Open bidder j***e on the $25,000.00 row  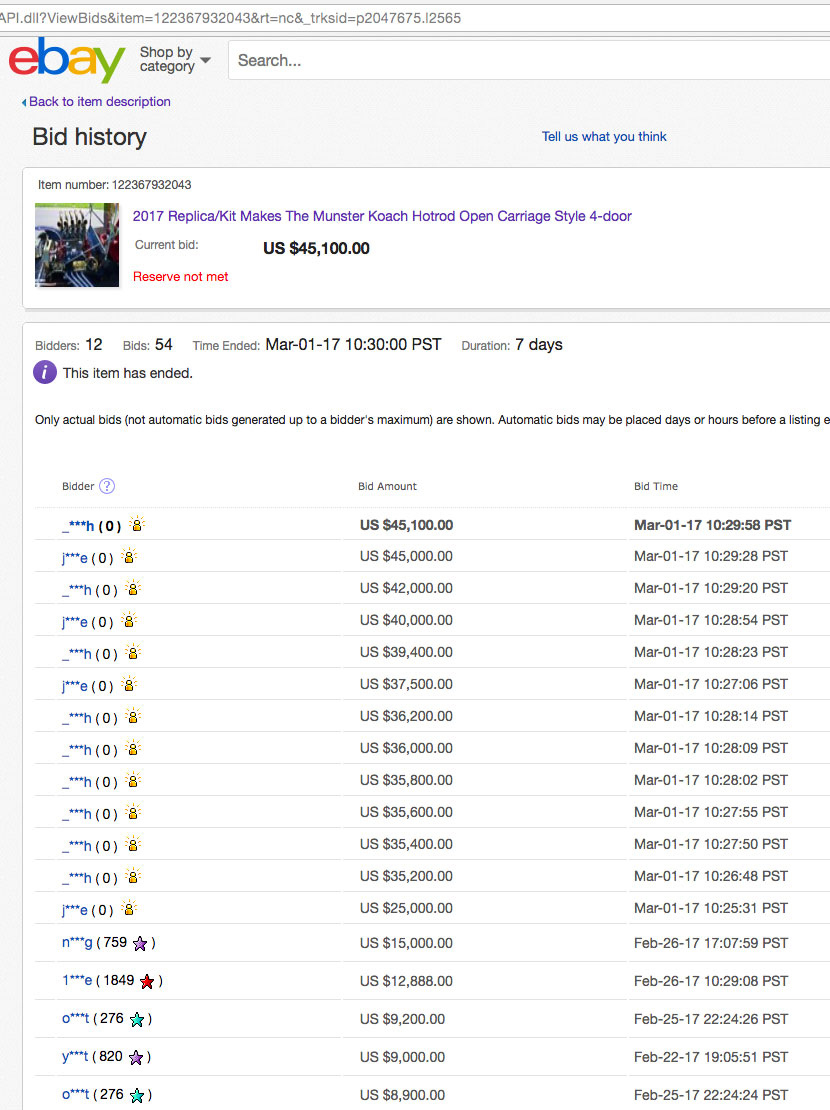[x=74, y=910]
